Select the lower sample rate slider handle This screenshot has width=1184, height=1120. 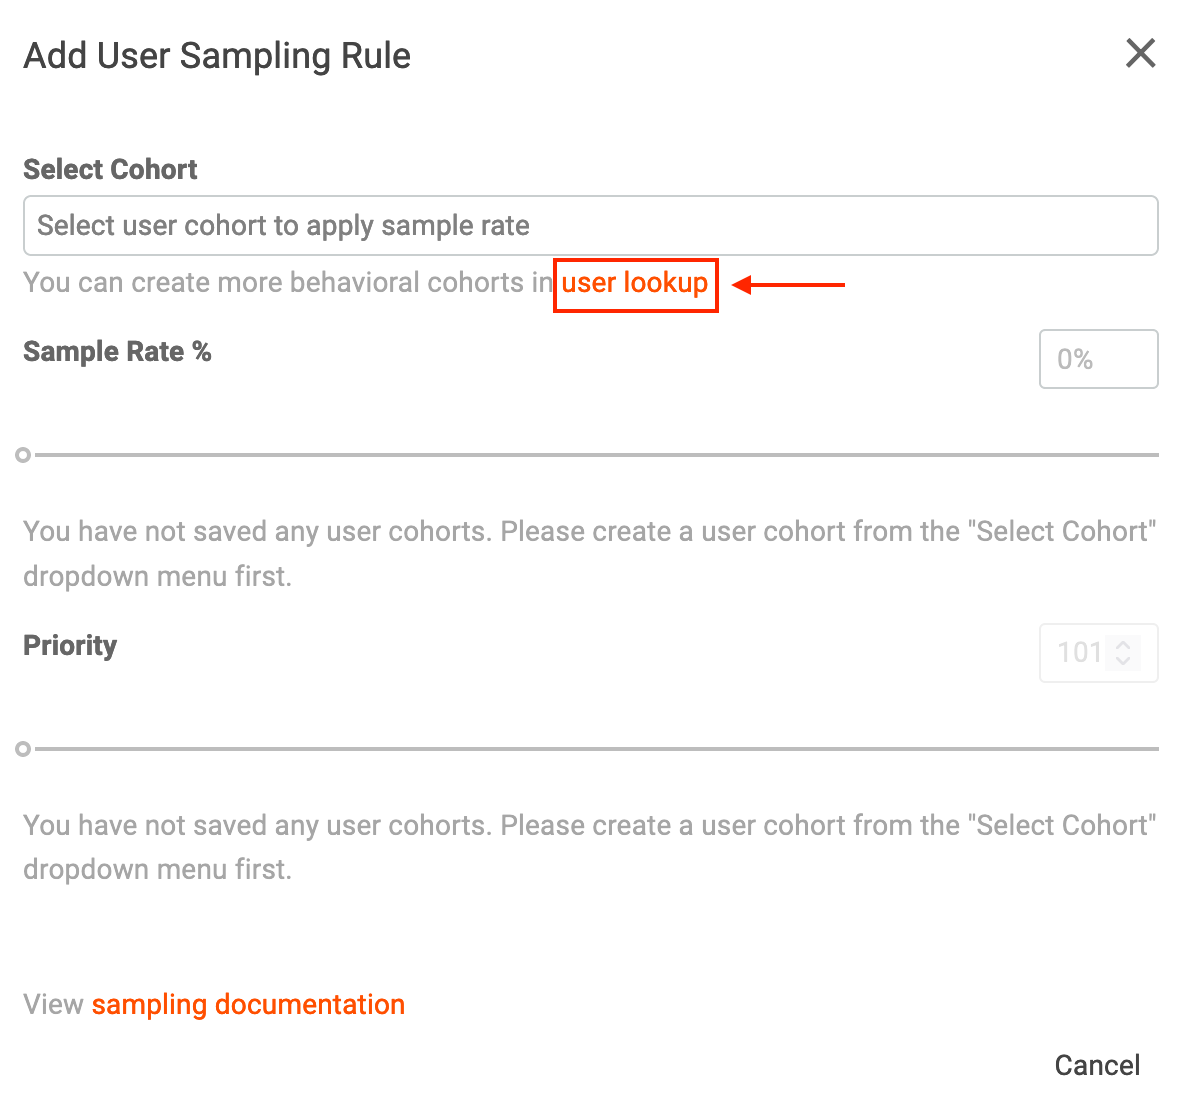pos(23,748)
